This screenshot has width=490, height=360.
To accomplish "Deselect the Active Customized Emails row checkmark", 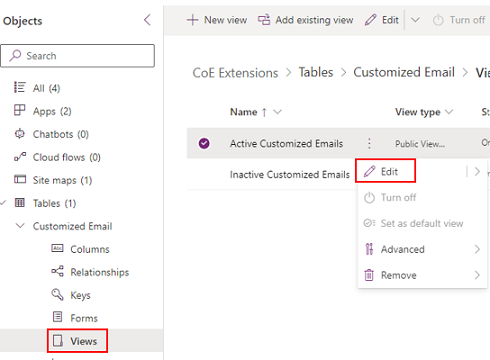I will (204, 143).
